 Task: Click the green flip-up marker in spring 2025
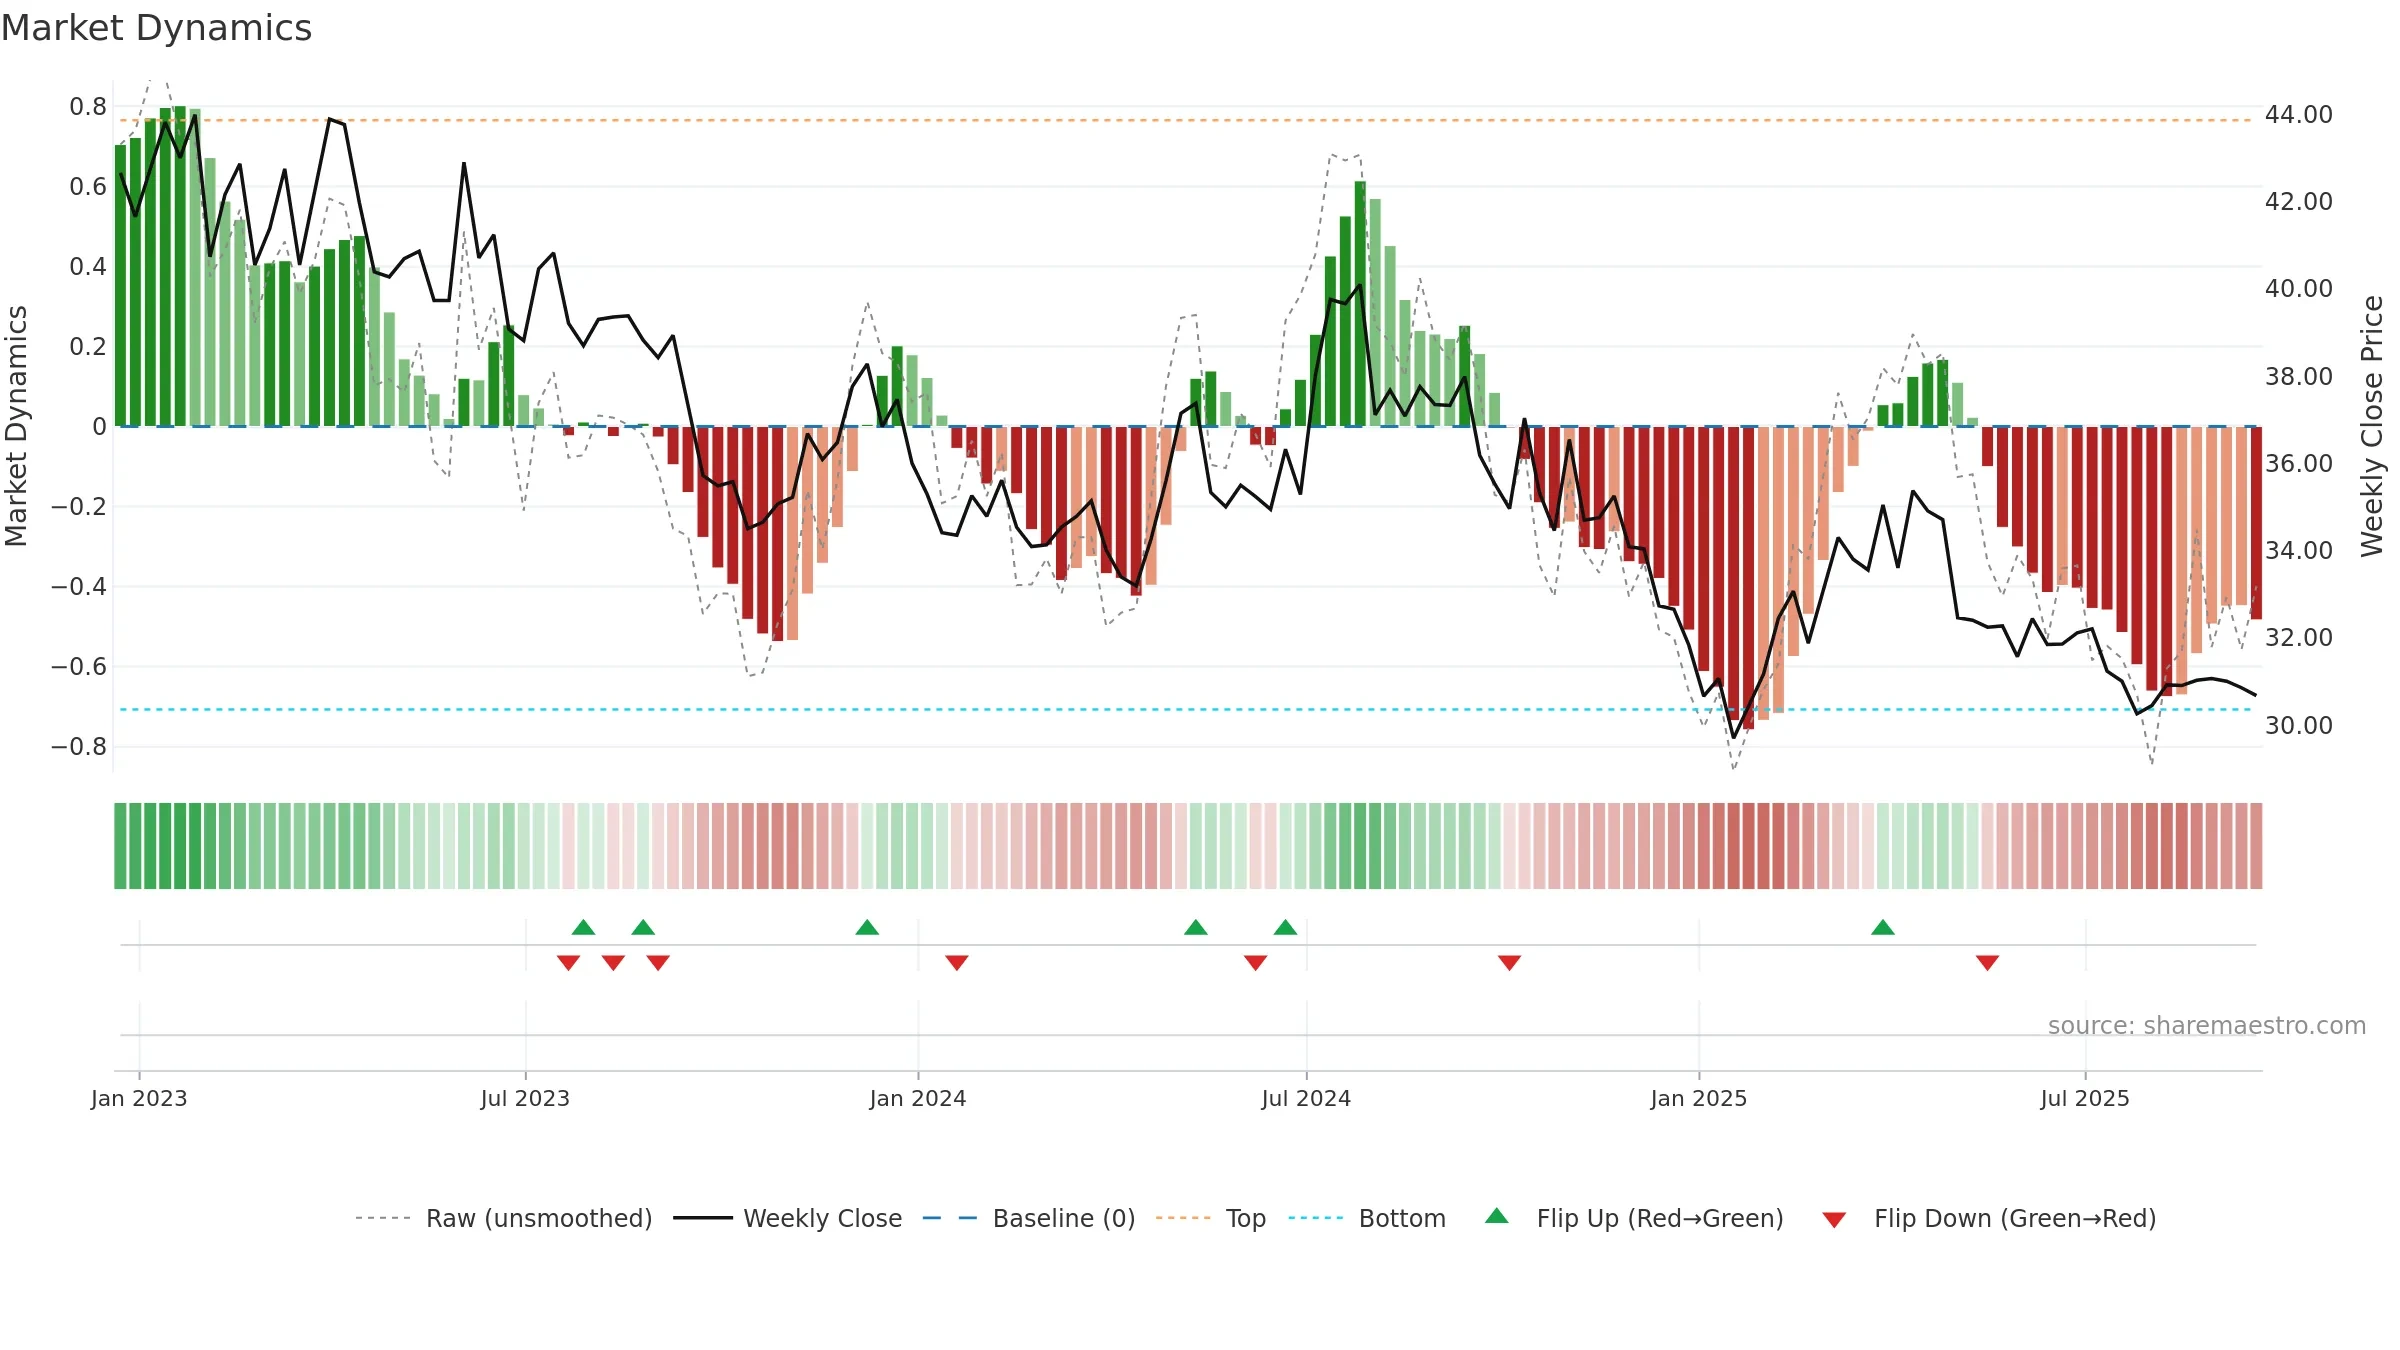pos(1883,927)
